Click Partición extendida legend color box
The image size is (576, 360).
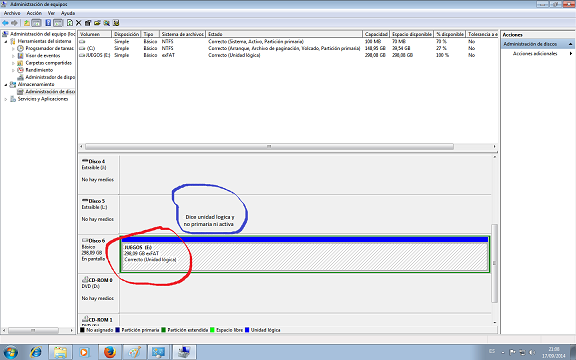pos(163,330)
